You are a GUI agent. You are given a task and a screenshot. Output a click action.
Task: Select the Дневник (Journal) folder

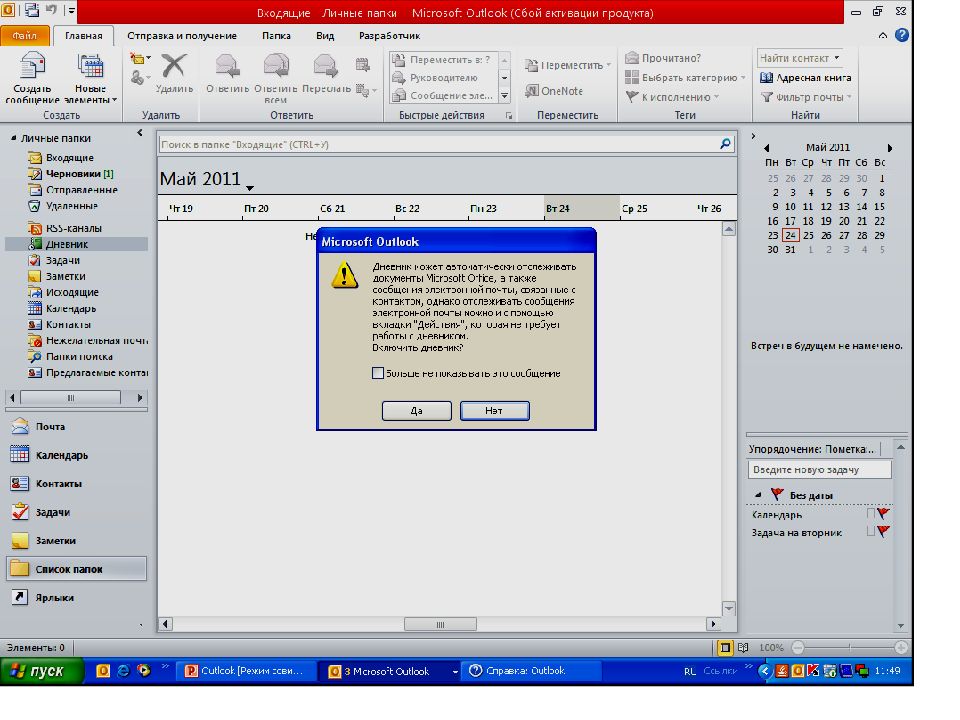(x=77, y=244)
